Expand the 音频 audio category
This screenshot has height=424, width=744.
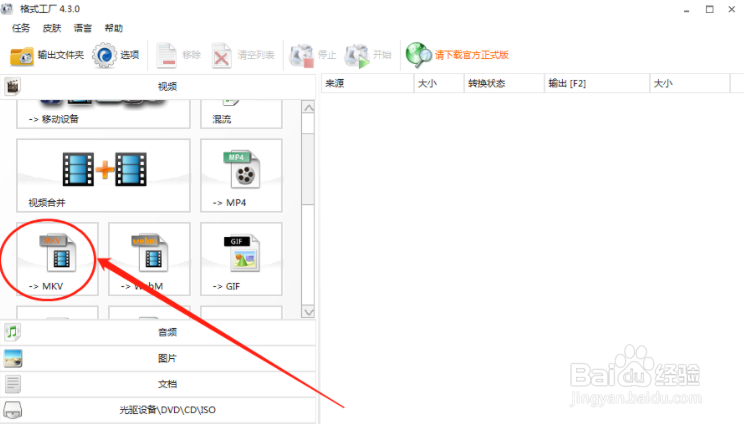[158, 332]
